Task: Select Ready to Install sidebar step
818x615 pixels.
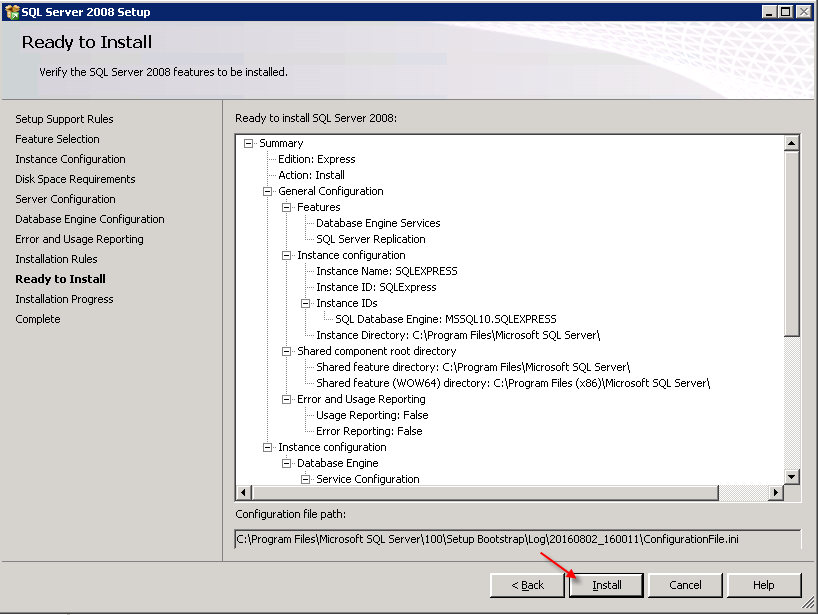Action: point(61,279)
